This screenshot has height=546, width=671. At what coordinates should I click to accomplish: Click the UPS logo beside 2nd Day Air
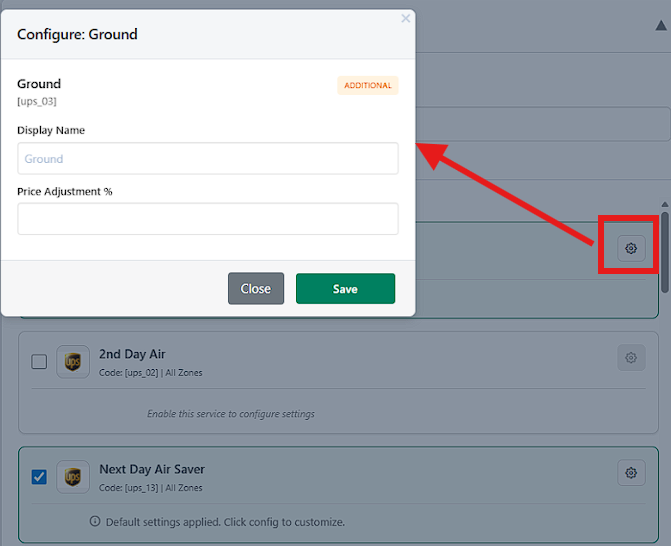click(x=73, y=362)
